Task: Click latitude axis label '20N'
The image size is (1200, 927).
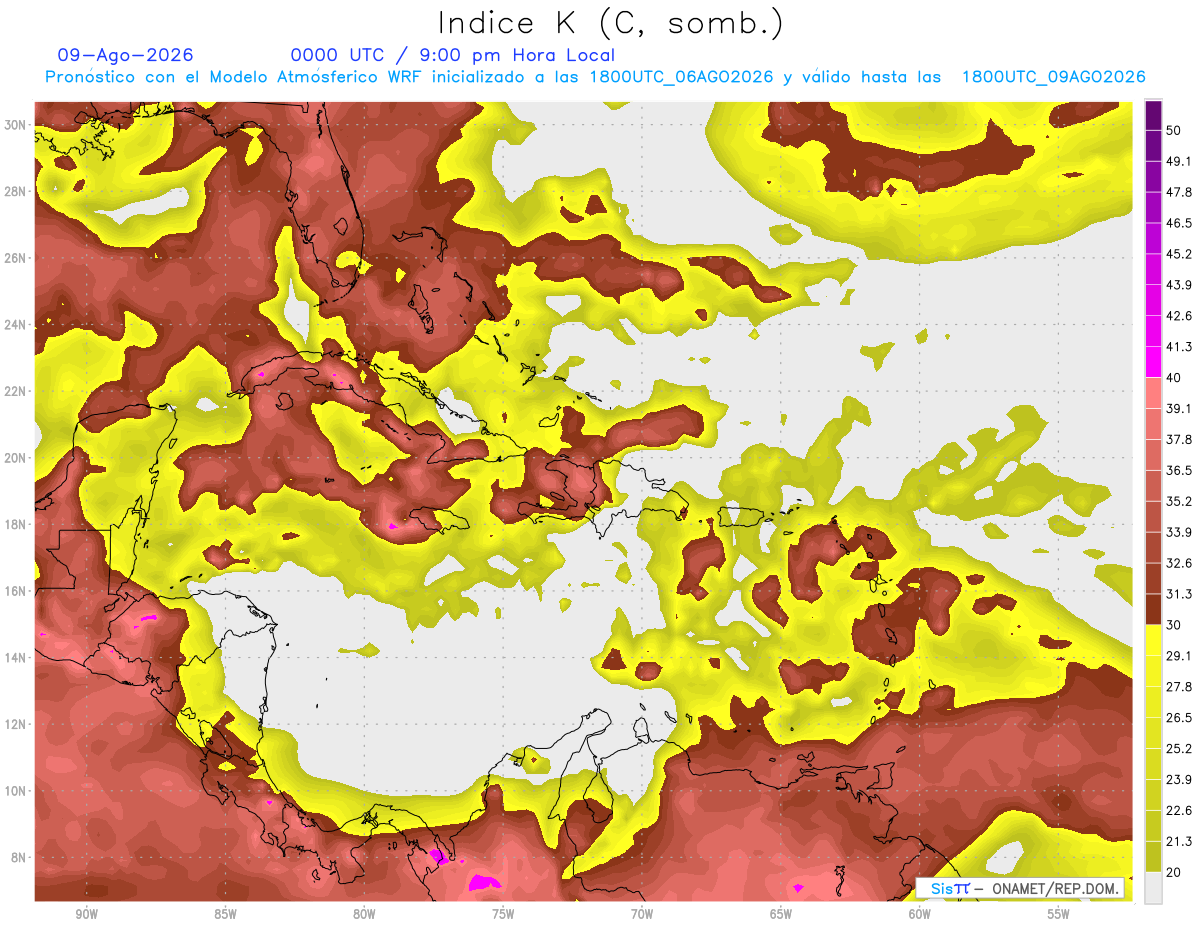Action: (15, 458)
